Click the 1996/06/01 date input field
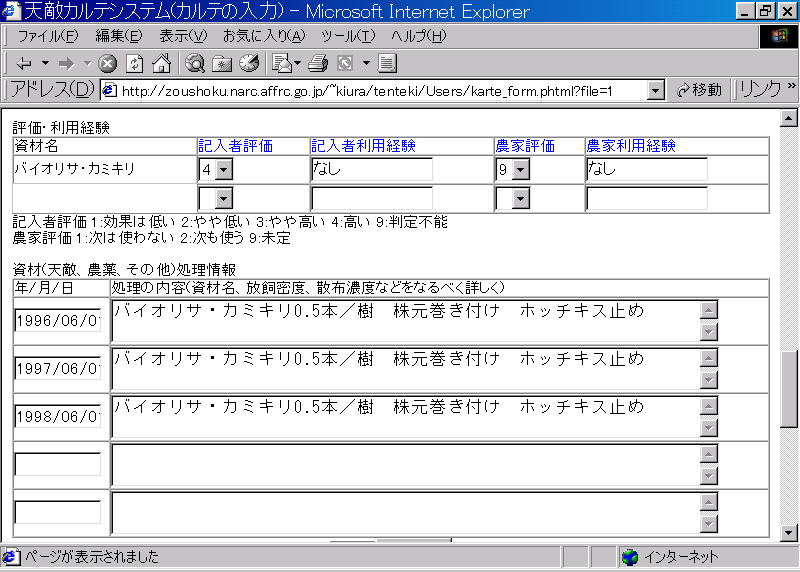Image resolution: width=800 pixels, height=572 pixels. (x=58, y=321)
